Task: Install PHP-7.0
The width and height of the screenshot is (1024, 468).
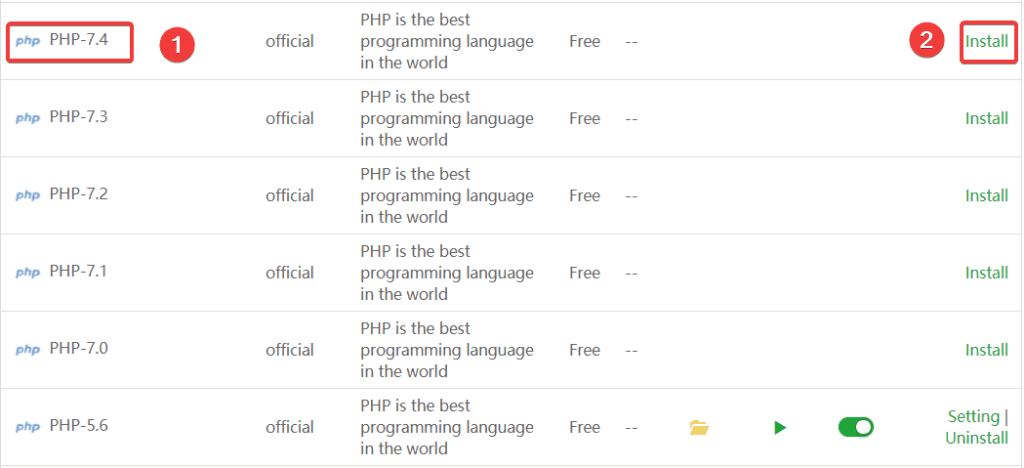Action: coord(986,350)
